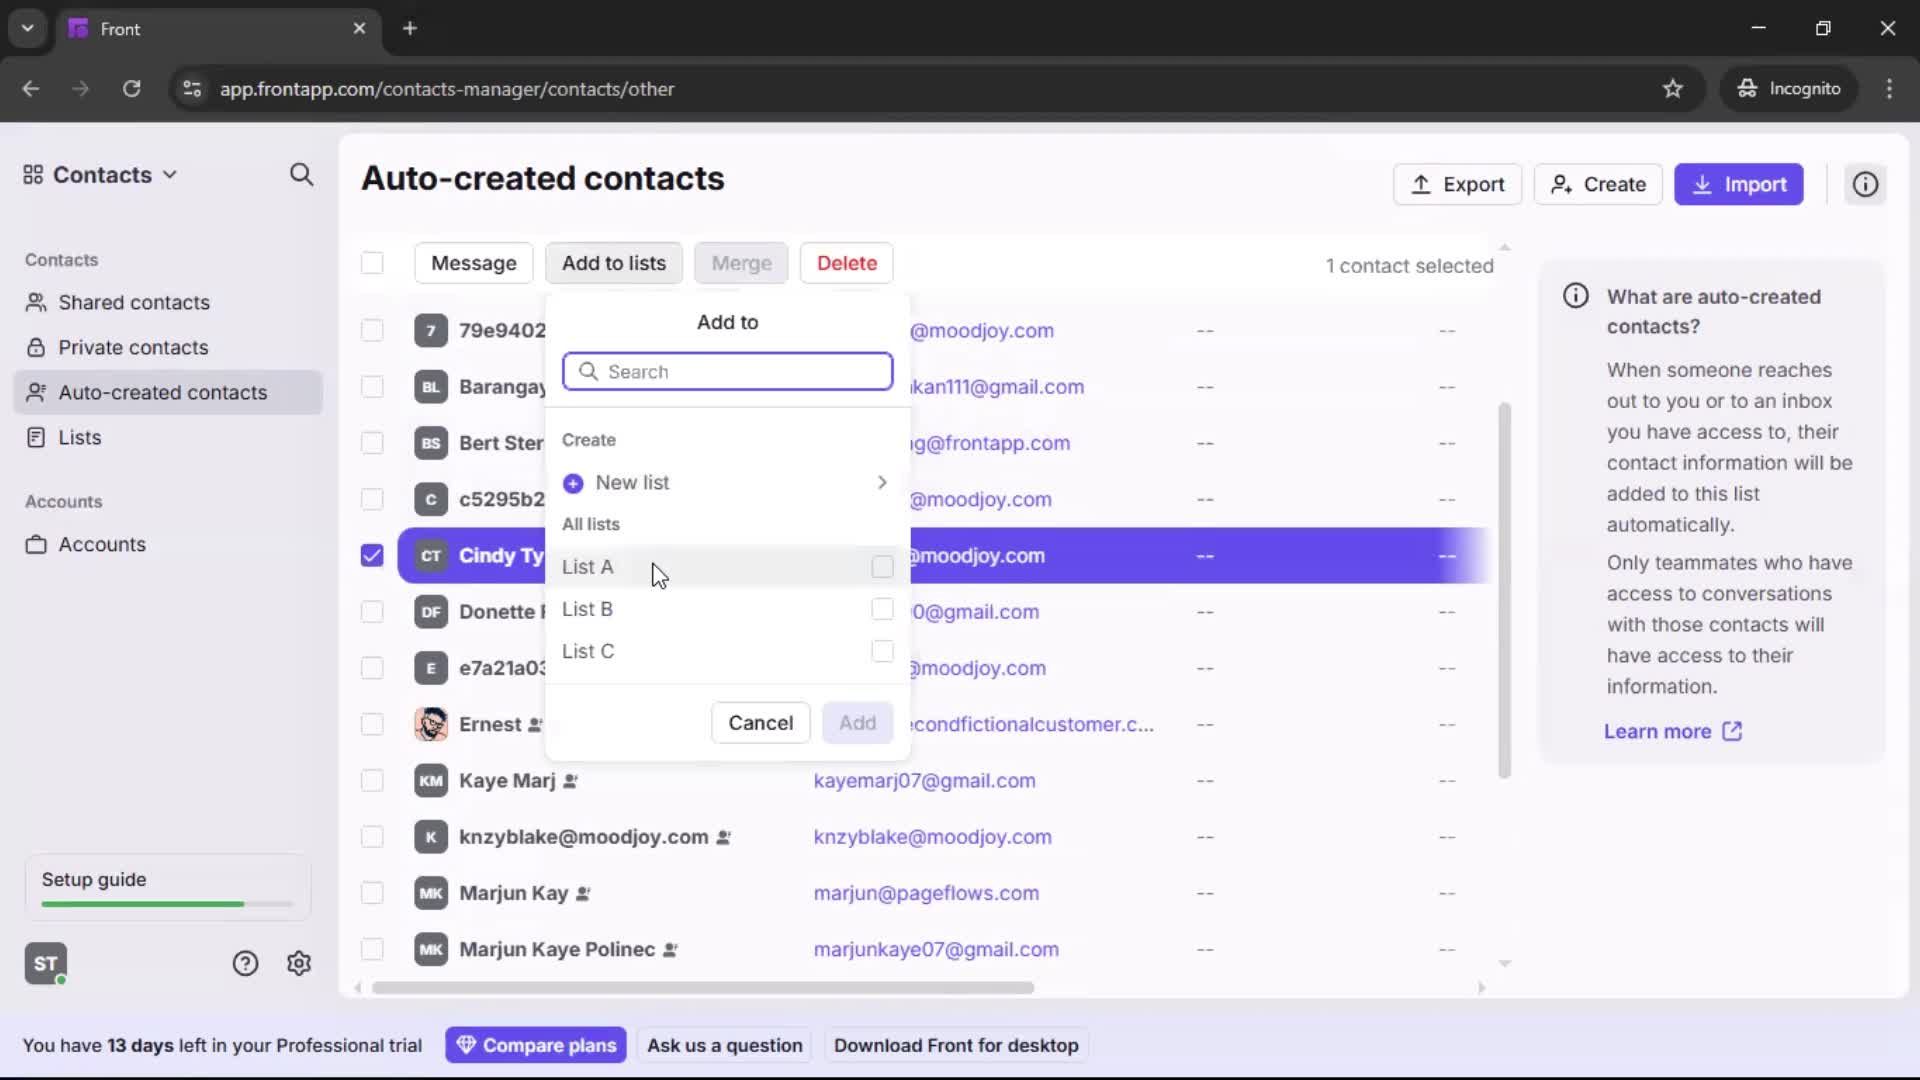Open the browser tab search dropdown
The height and width of the screenshot is (1080, 1920).
coord(27,28)
